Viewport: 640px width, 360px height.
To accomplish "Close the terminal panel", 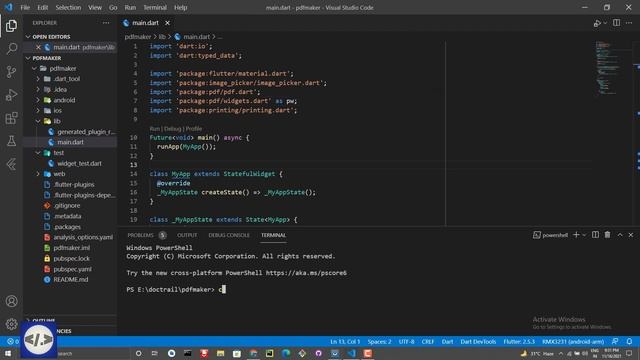I will [x=631, y=235].
